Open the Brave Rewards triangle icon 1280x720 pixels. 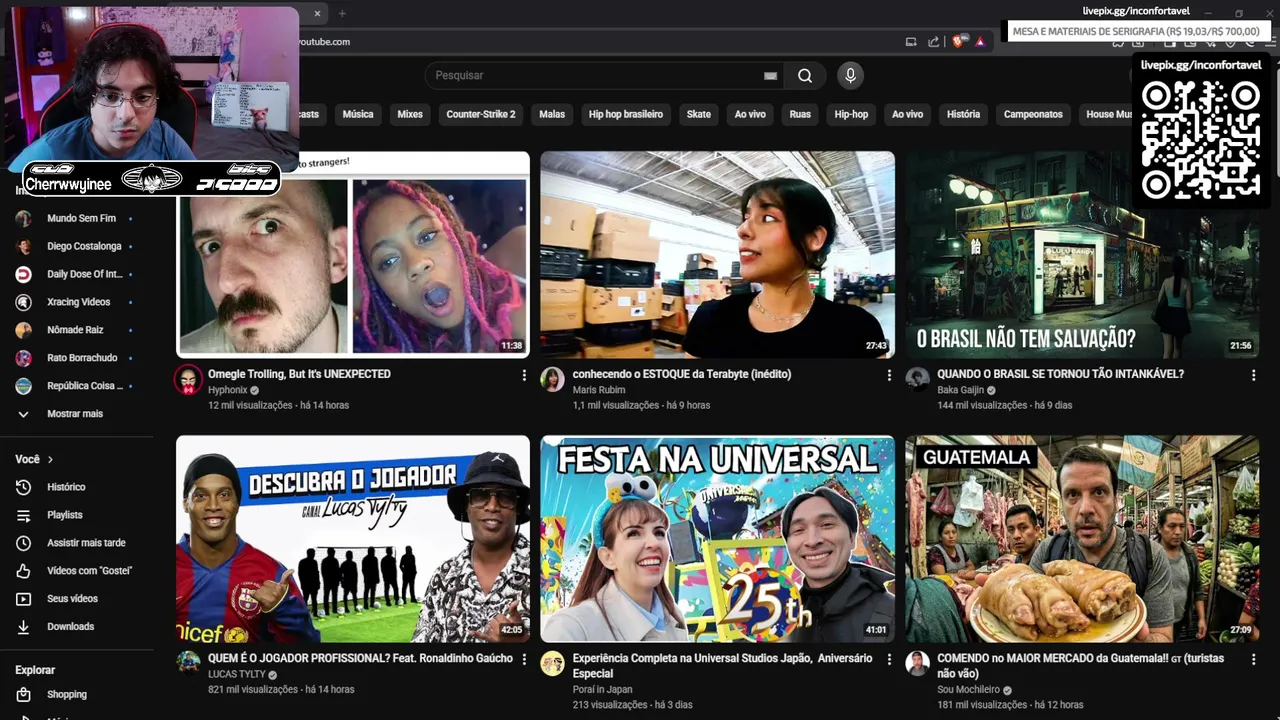click(980, 42)
